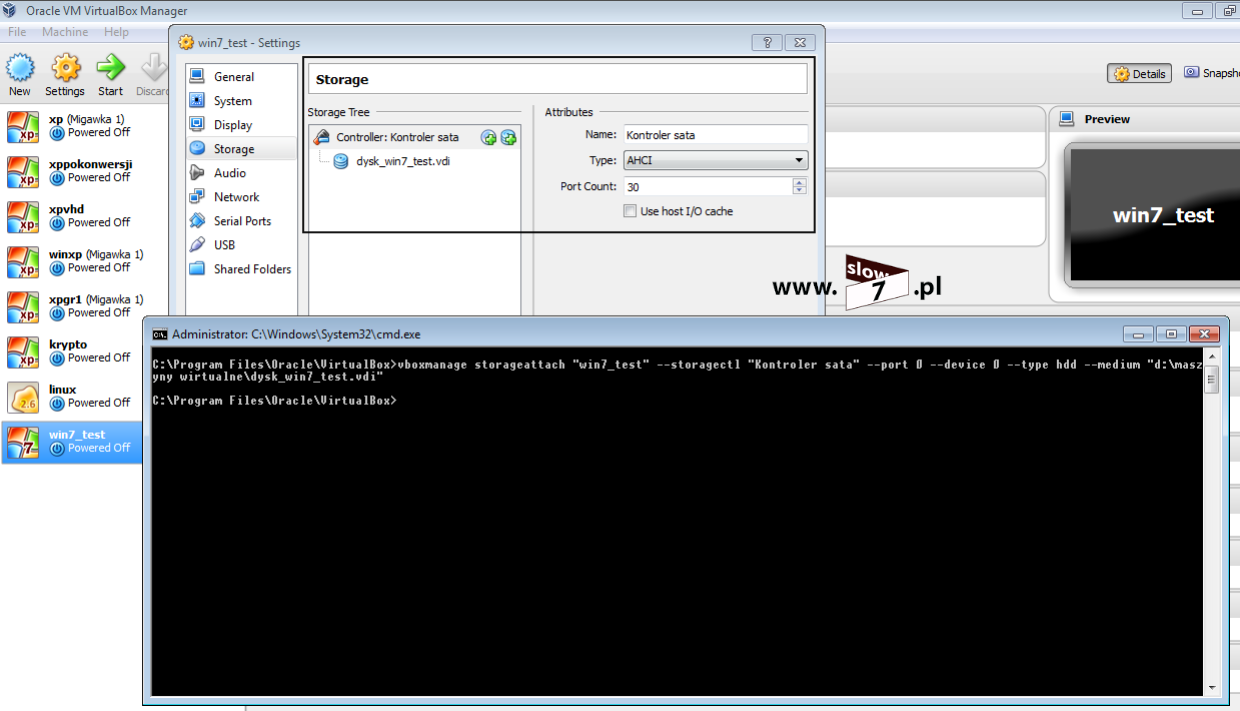The image size is (1240, 711).
Task: Click the Settings dialog help question button
Action: [767, 42]
